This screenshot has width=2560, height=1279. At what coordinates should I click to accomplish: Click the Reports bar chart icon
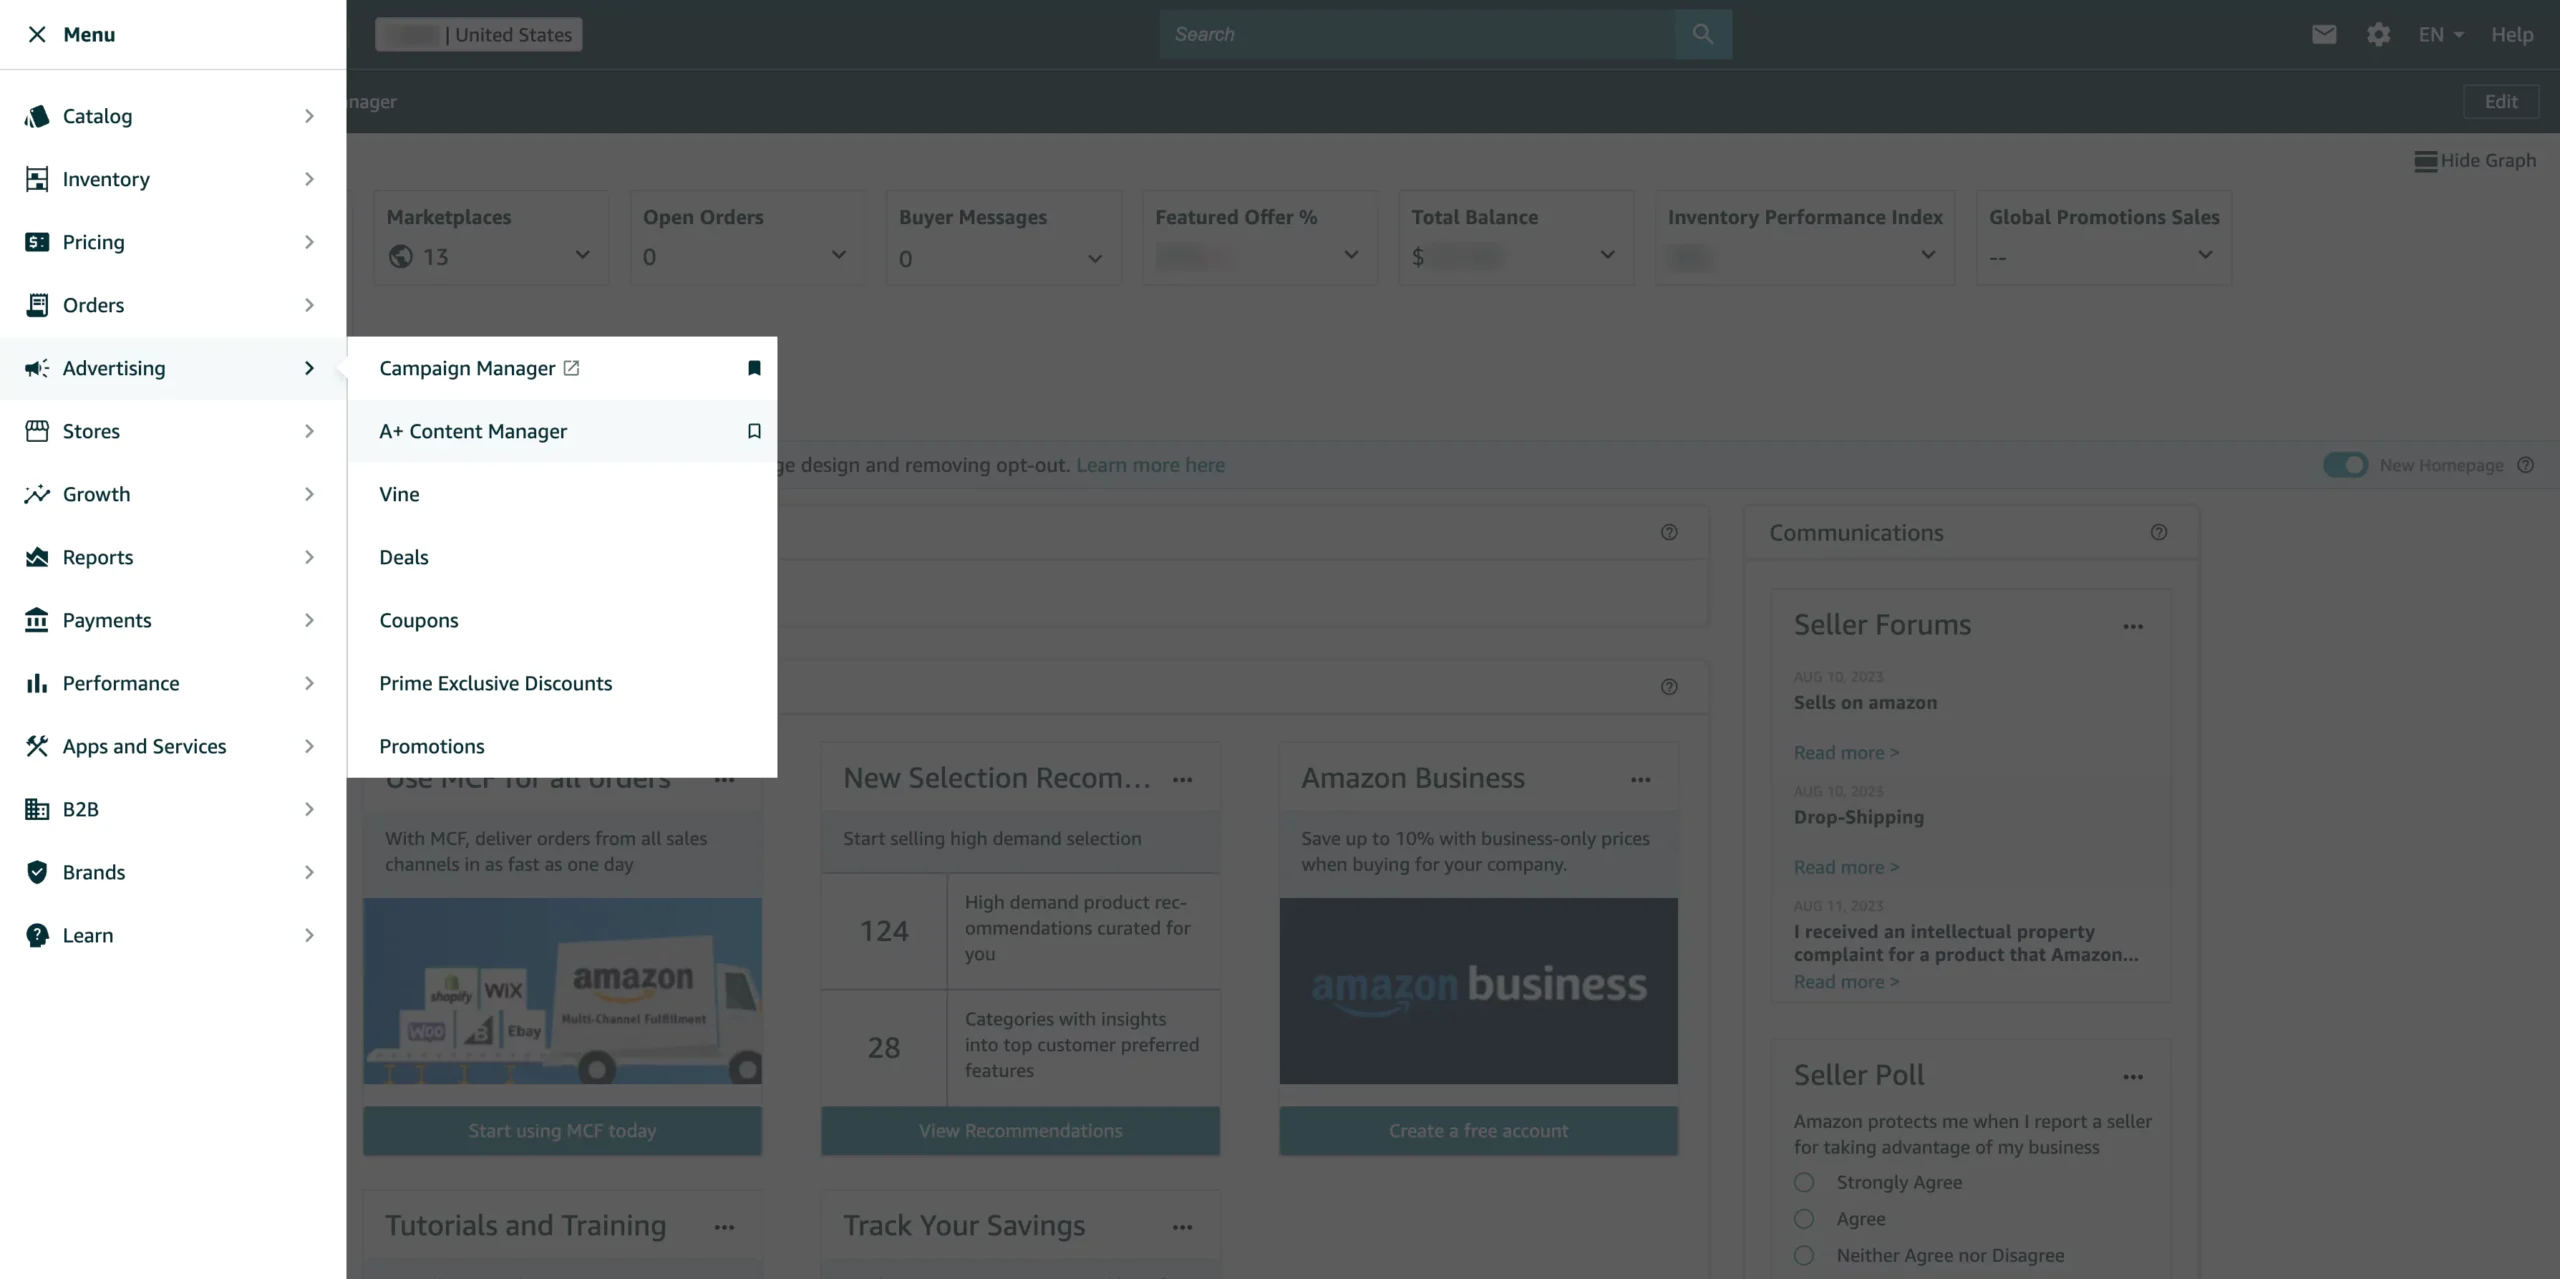tap(36, 557)
